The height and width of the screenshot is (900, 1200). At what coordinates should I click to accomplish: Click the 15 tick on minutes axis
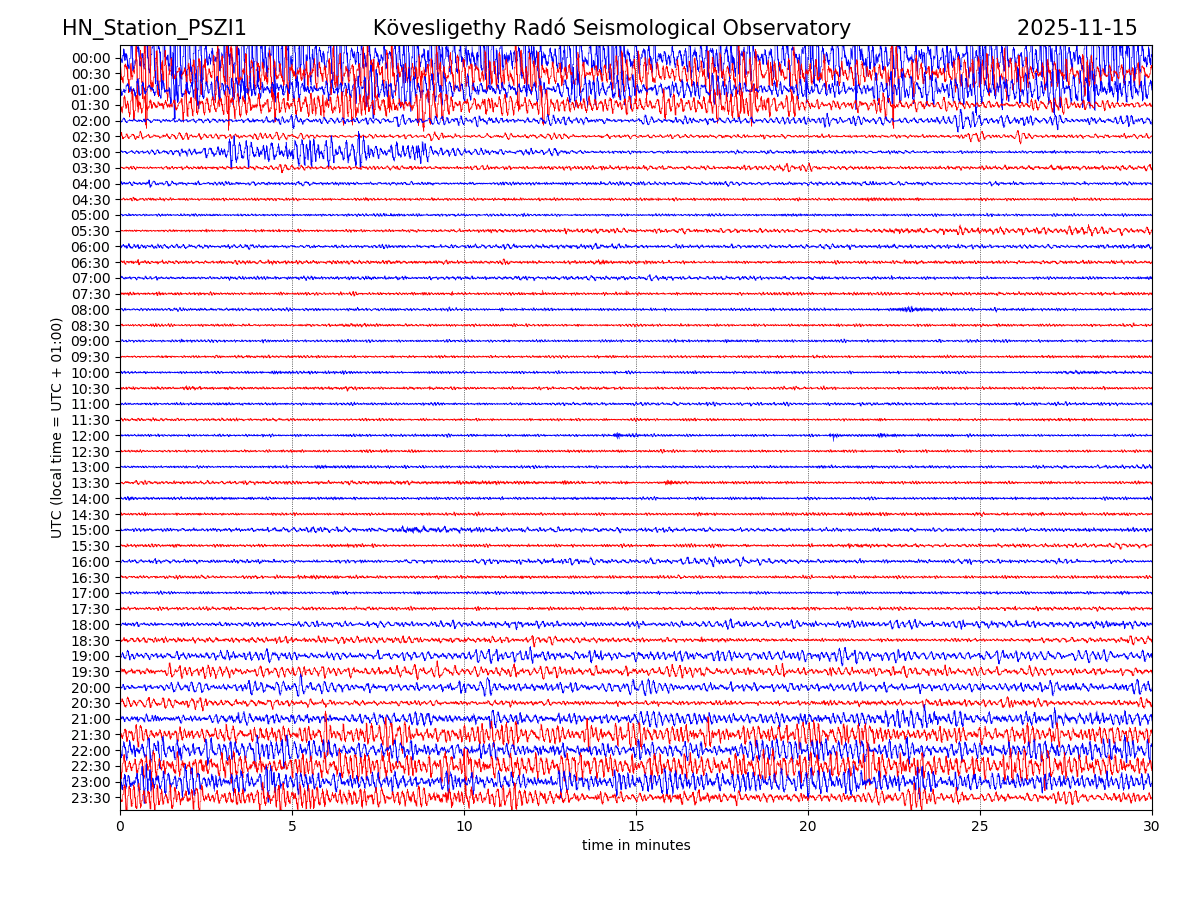(636, 826)
